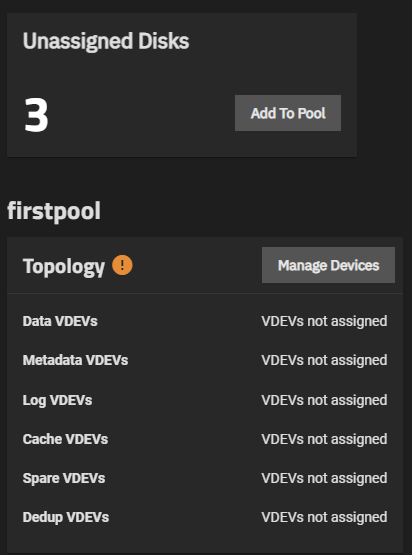Select the Unassigned Disks heading
This screenshot has height=555, width=412.
pos(106,41)
